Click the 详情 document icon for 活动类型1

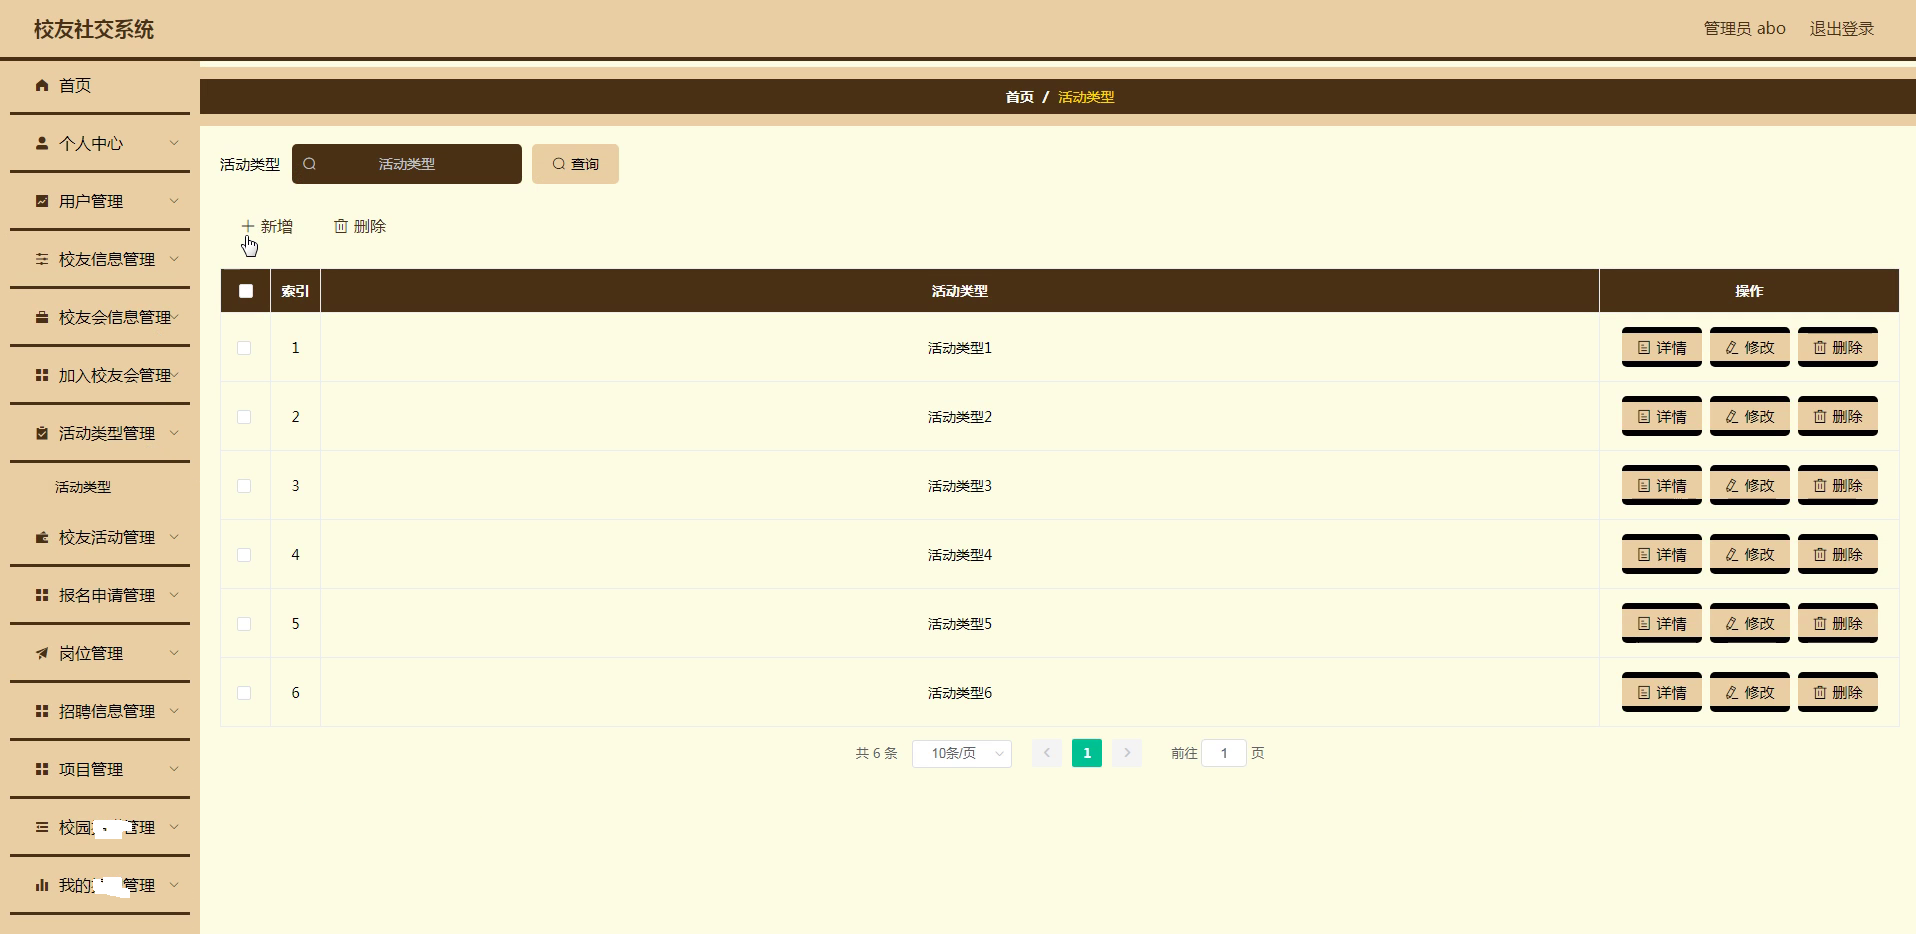(1644, 348)
